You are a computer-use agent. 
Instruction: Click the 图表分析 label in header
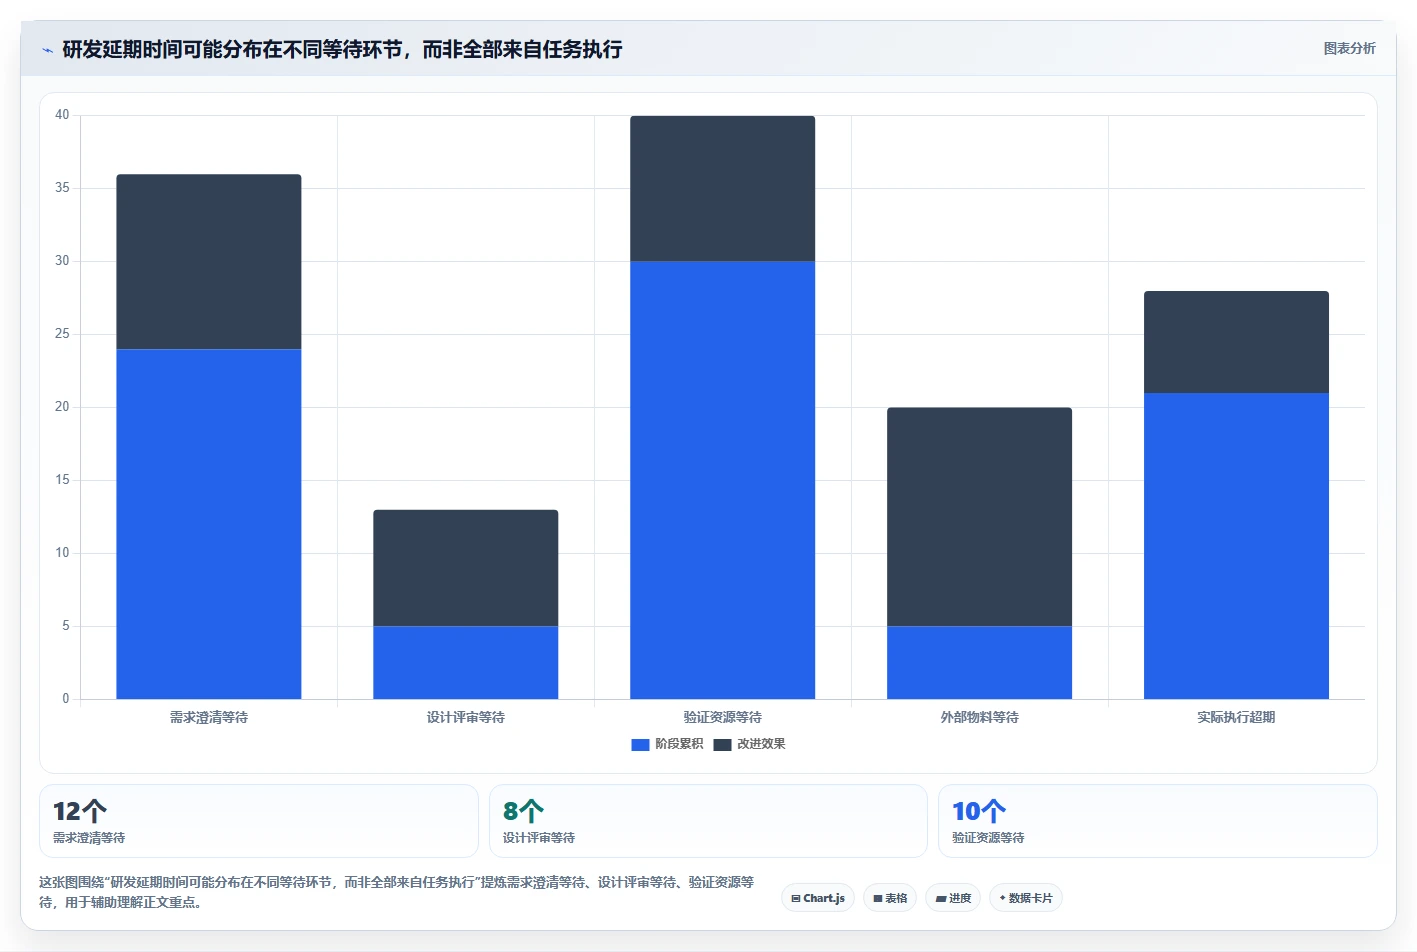(1349, 48)
